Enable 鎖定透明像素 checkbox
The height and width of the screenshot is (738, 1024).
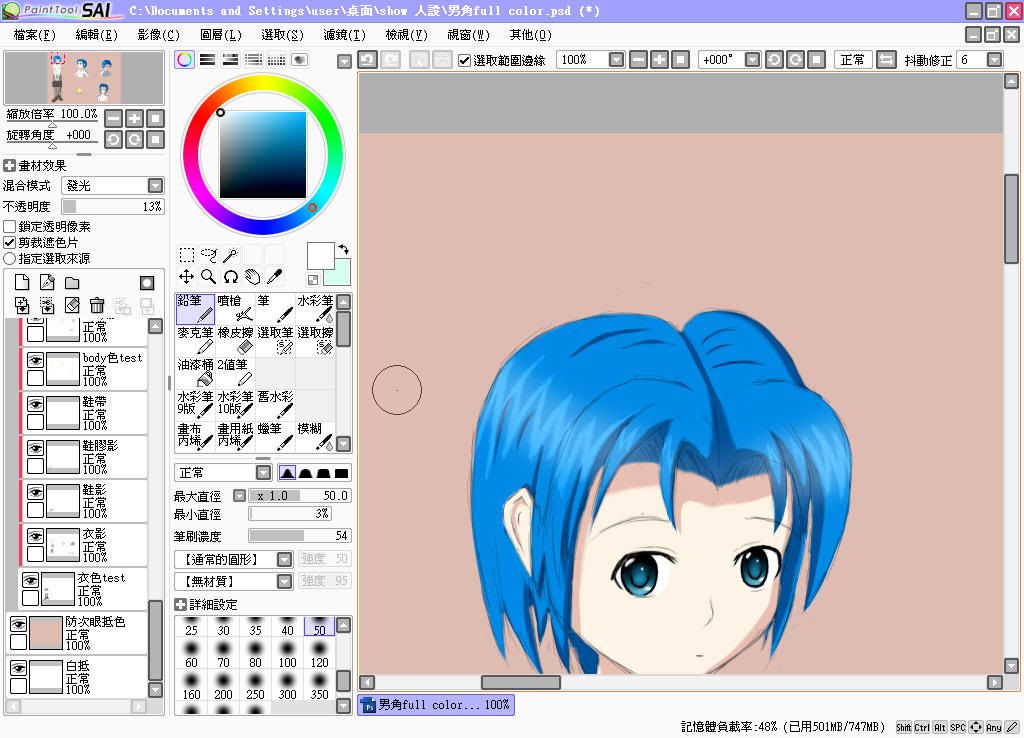click(10, 227)
